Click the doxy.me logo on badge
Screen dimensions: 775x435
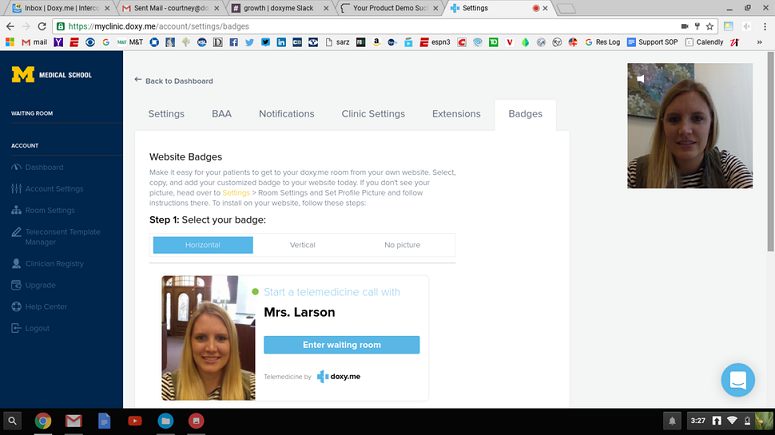point(339,376)
